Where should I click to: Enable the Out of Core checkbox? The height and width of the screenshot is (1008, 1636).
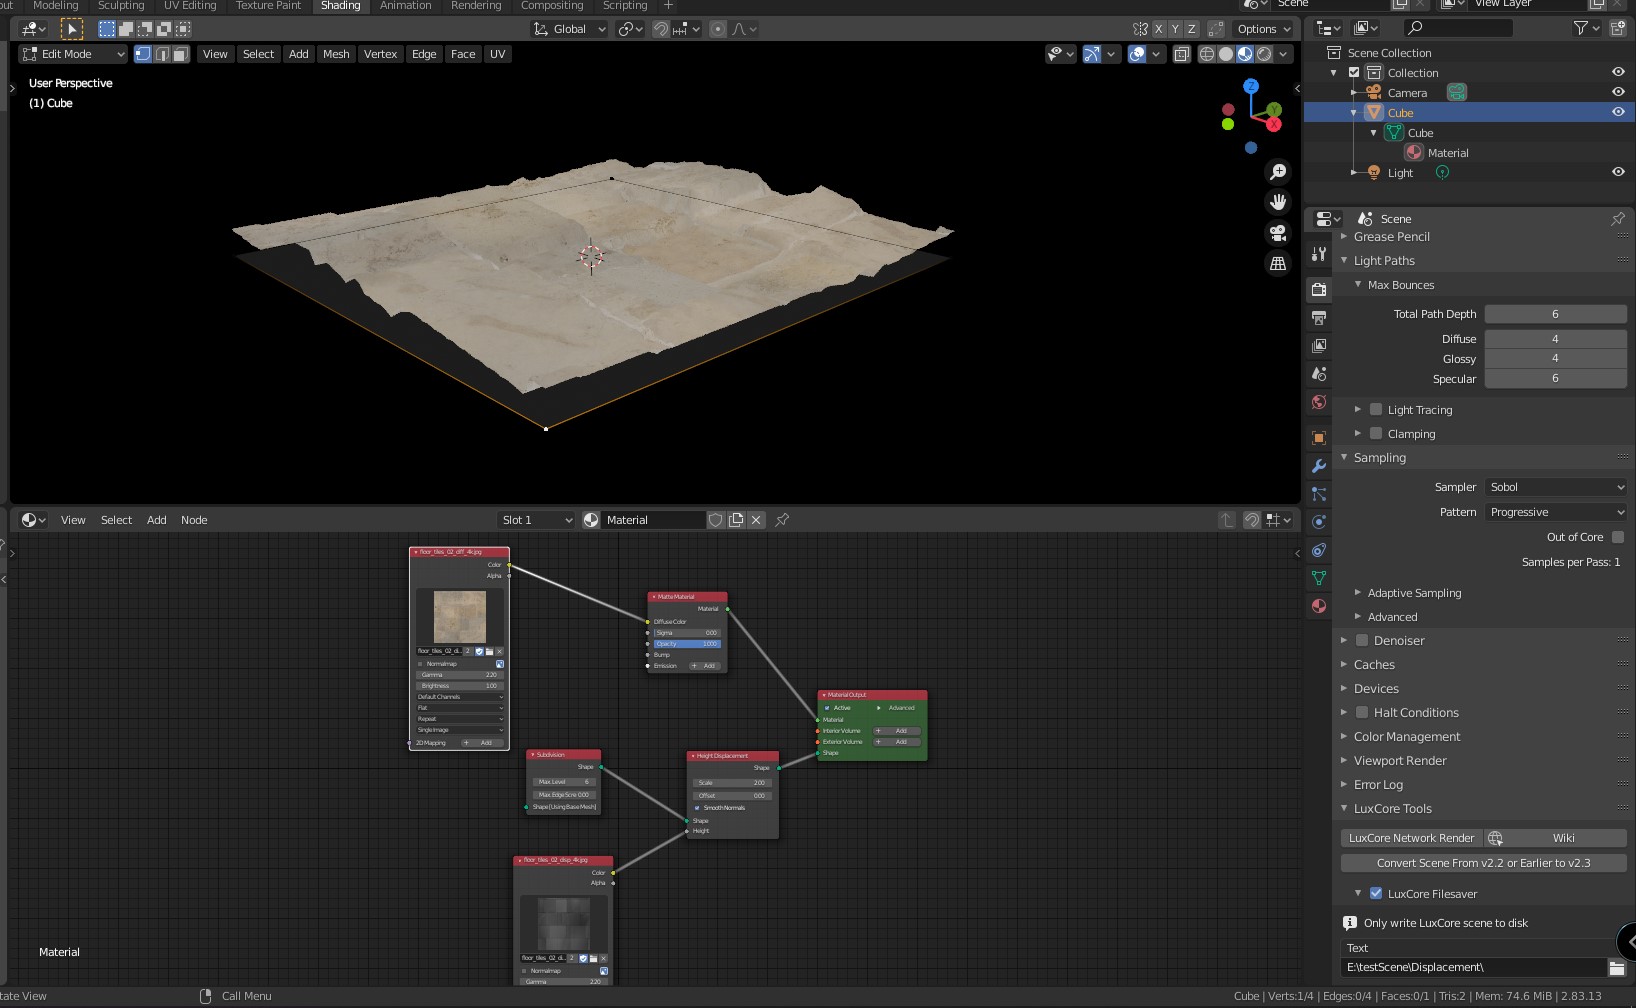1618,537
